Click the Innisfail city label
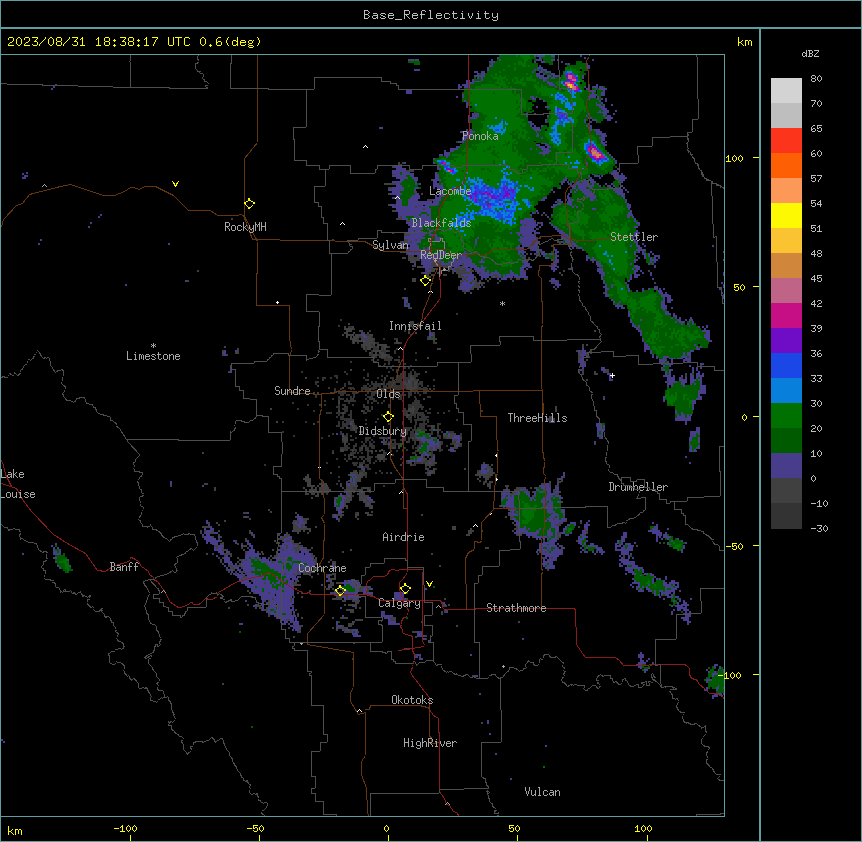Screen dimensions: 862x842 click(x=415, y=326)
